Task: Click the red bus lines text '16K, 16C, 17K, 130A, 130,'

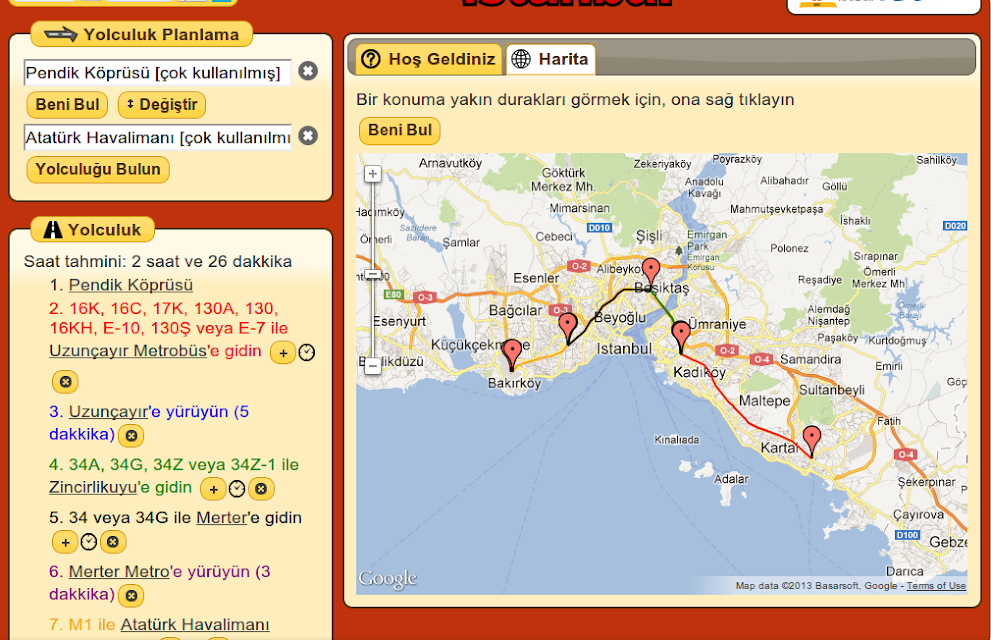Action: [x=164, y=308]
